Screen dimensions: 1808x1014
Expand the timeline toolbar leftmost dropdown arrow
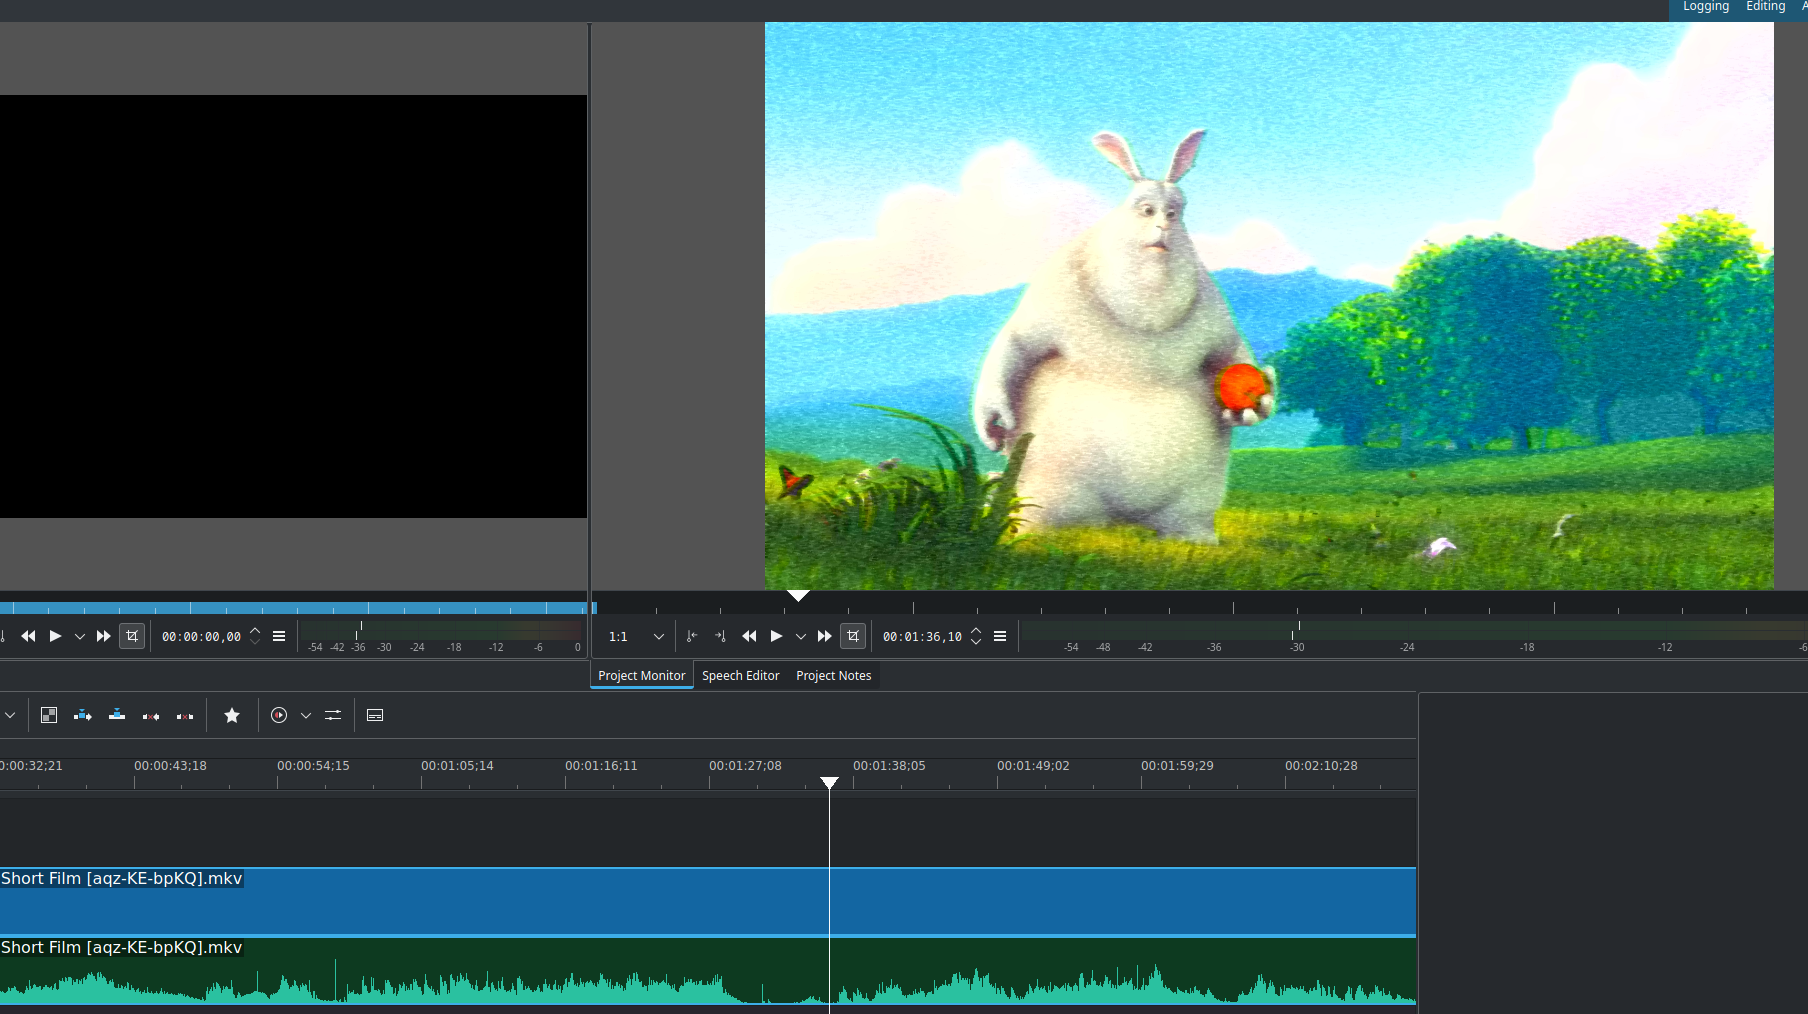[x=10, y=715]
